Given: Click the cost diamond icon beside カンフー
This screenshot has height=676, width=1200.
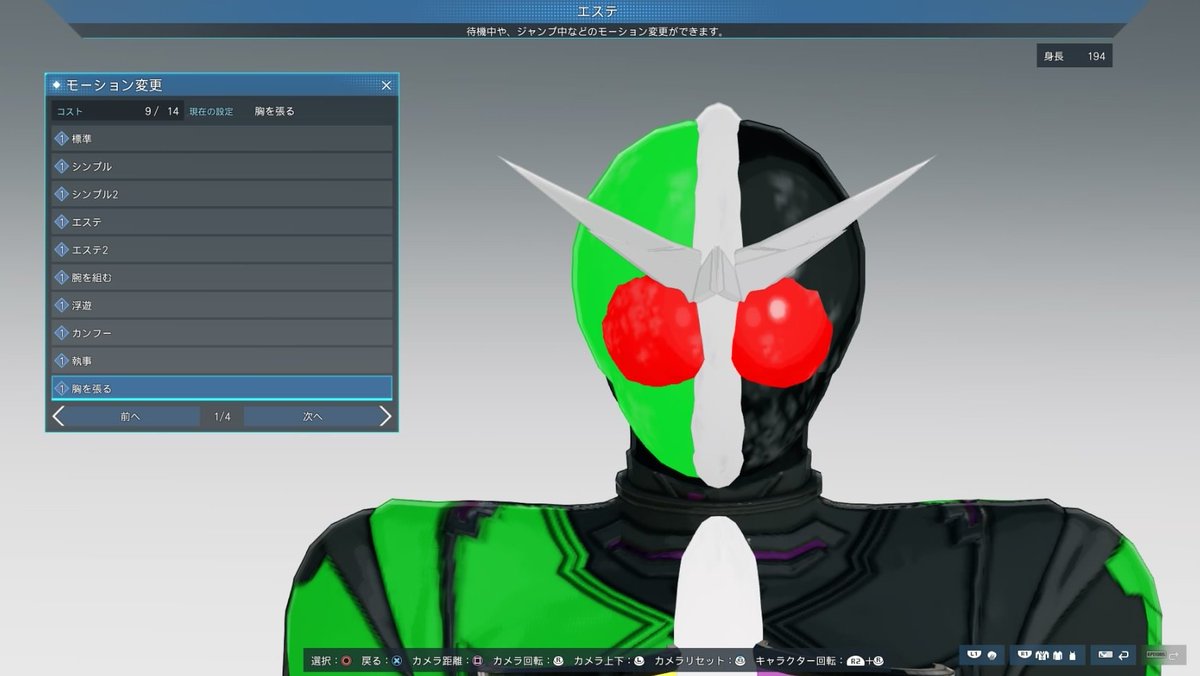Looking at the screenshot, I should [61, 332].
